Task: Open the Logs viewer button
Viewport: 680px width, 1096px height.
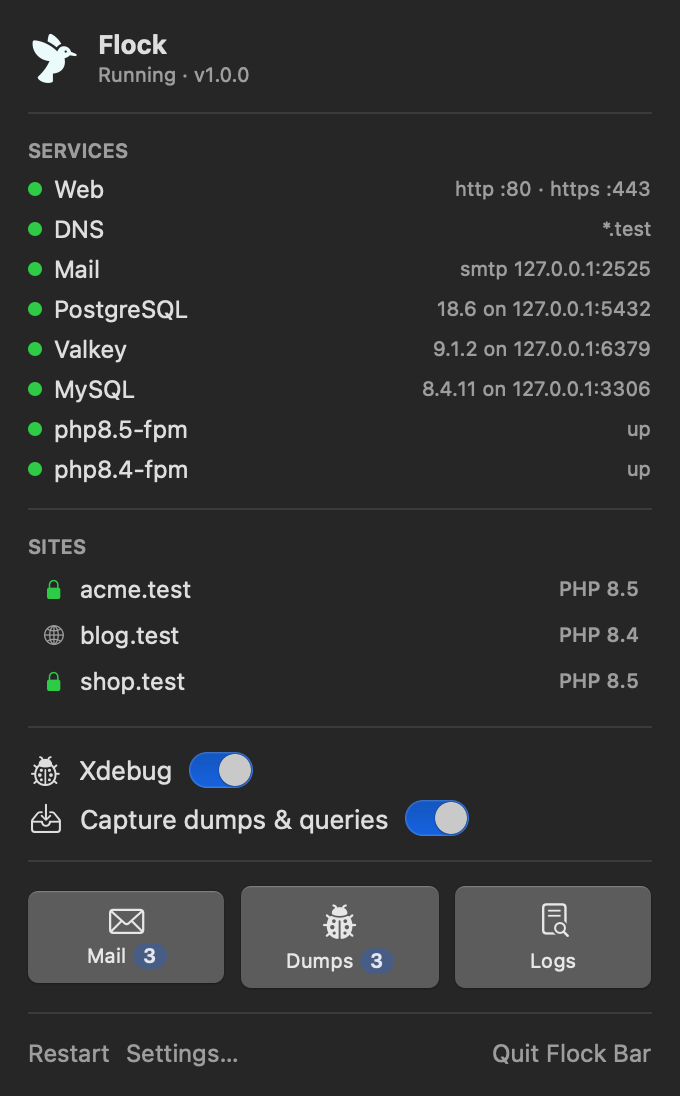Action: (x=553, y=937)
